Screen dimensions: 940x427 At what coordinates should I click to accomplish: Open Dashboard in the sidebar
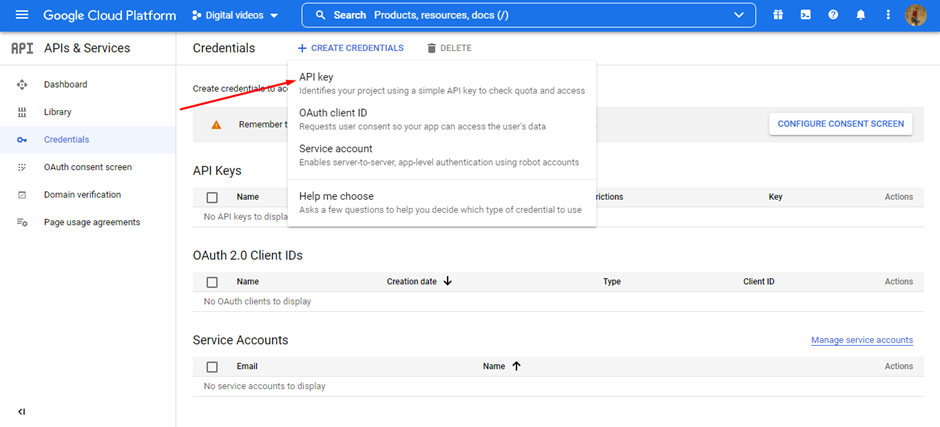click(65, 85)
